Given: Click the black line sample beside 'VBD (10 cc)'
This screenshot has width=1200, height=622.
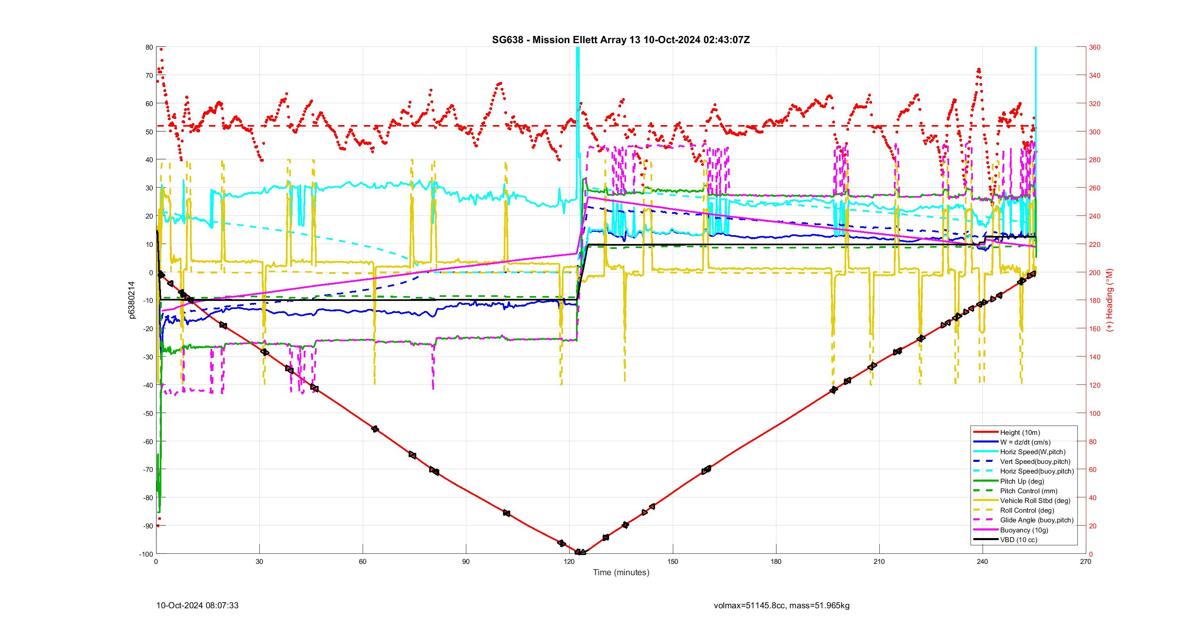Looking at the screenshot, I should 985,539.
